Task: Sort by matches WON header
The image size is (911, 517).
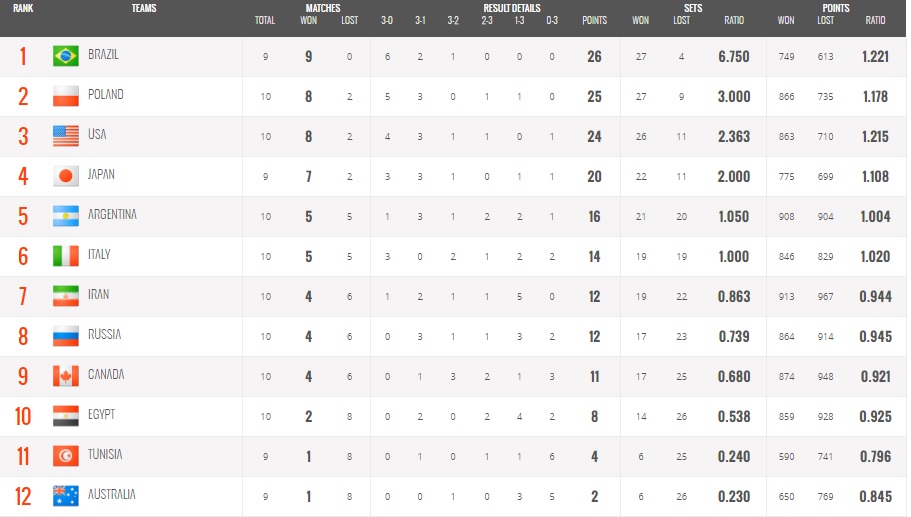Action: (x=309, y=20)
